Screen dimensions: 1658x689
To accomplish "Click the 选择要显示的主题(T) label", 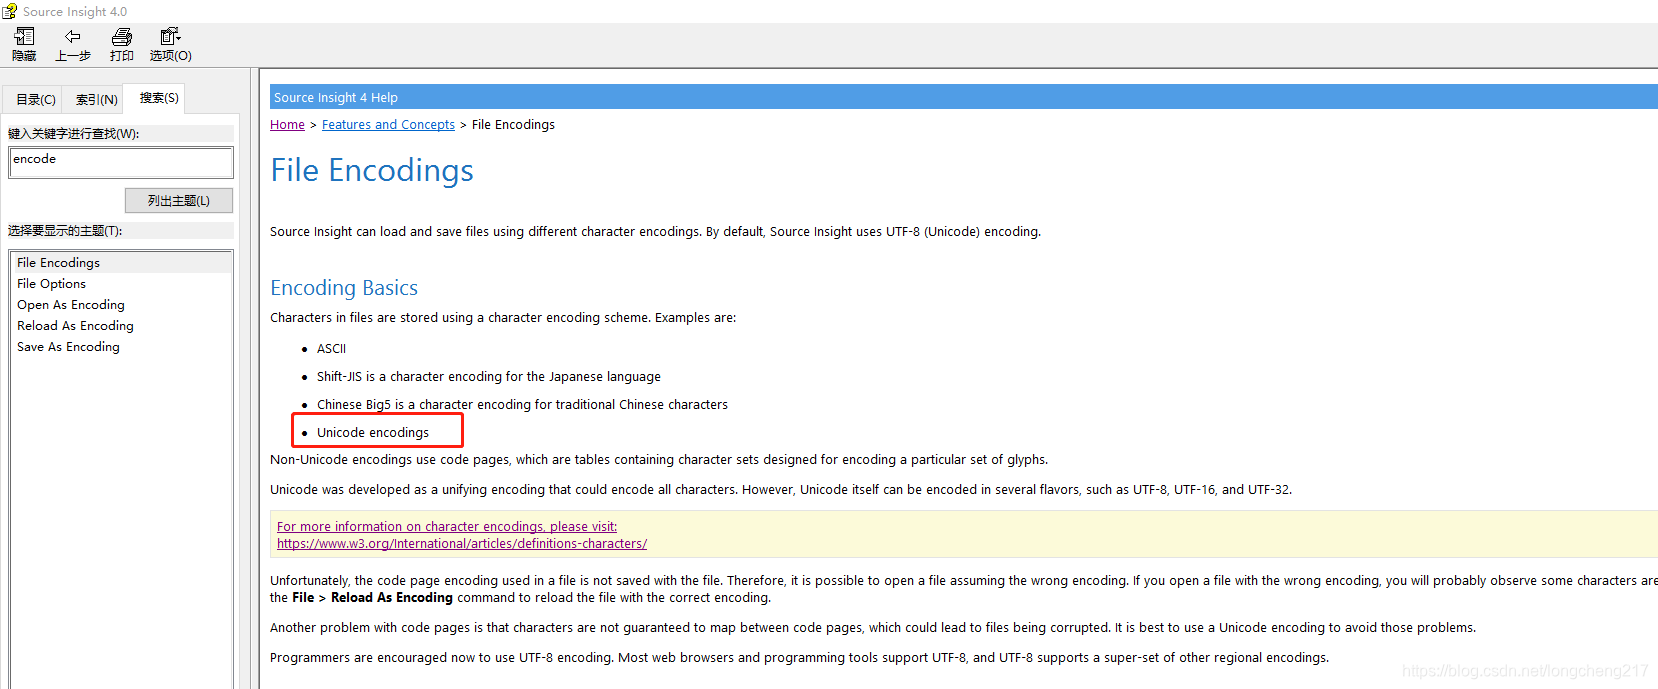I will tap(65, 230).
